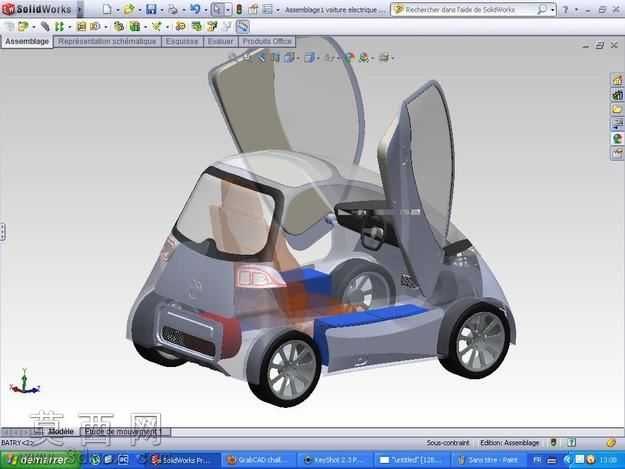Switch to the Produits Office tab
This screenshot has width=625, height=469.
click(x=267, y=41)
